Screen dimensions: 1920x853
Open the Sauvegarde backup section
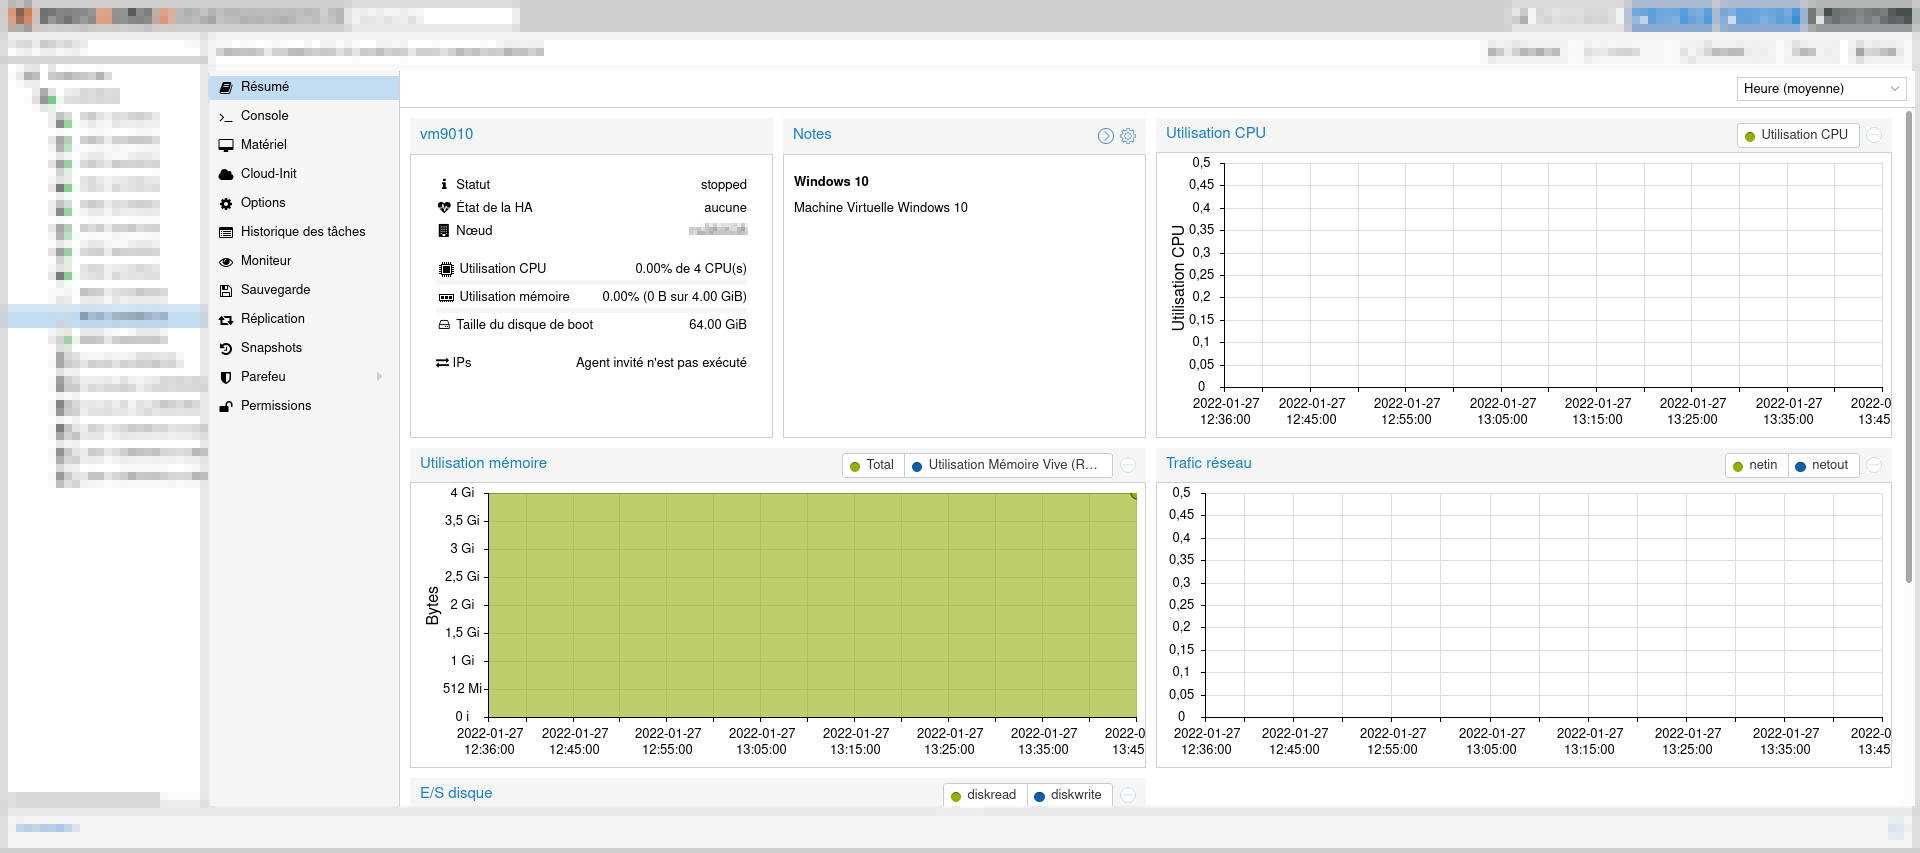304,290
